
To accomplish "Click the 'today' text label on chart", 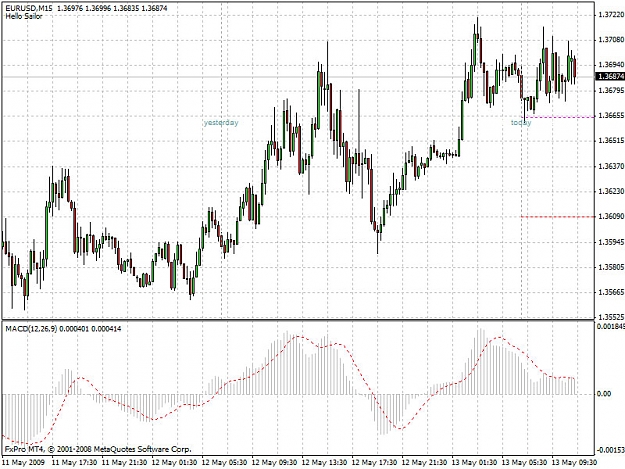I will 521,123.
